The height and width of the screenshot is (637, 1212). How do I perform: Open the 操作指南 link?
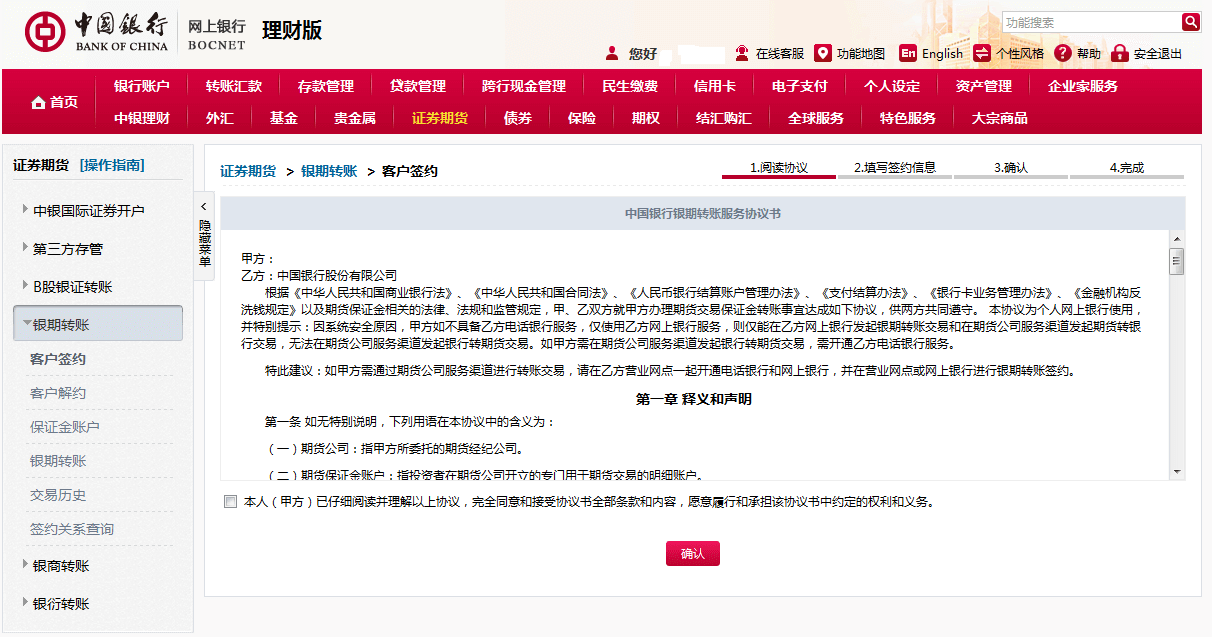click(x=112, y=165)
